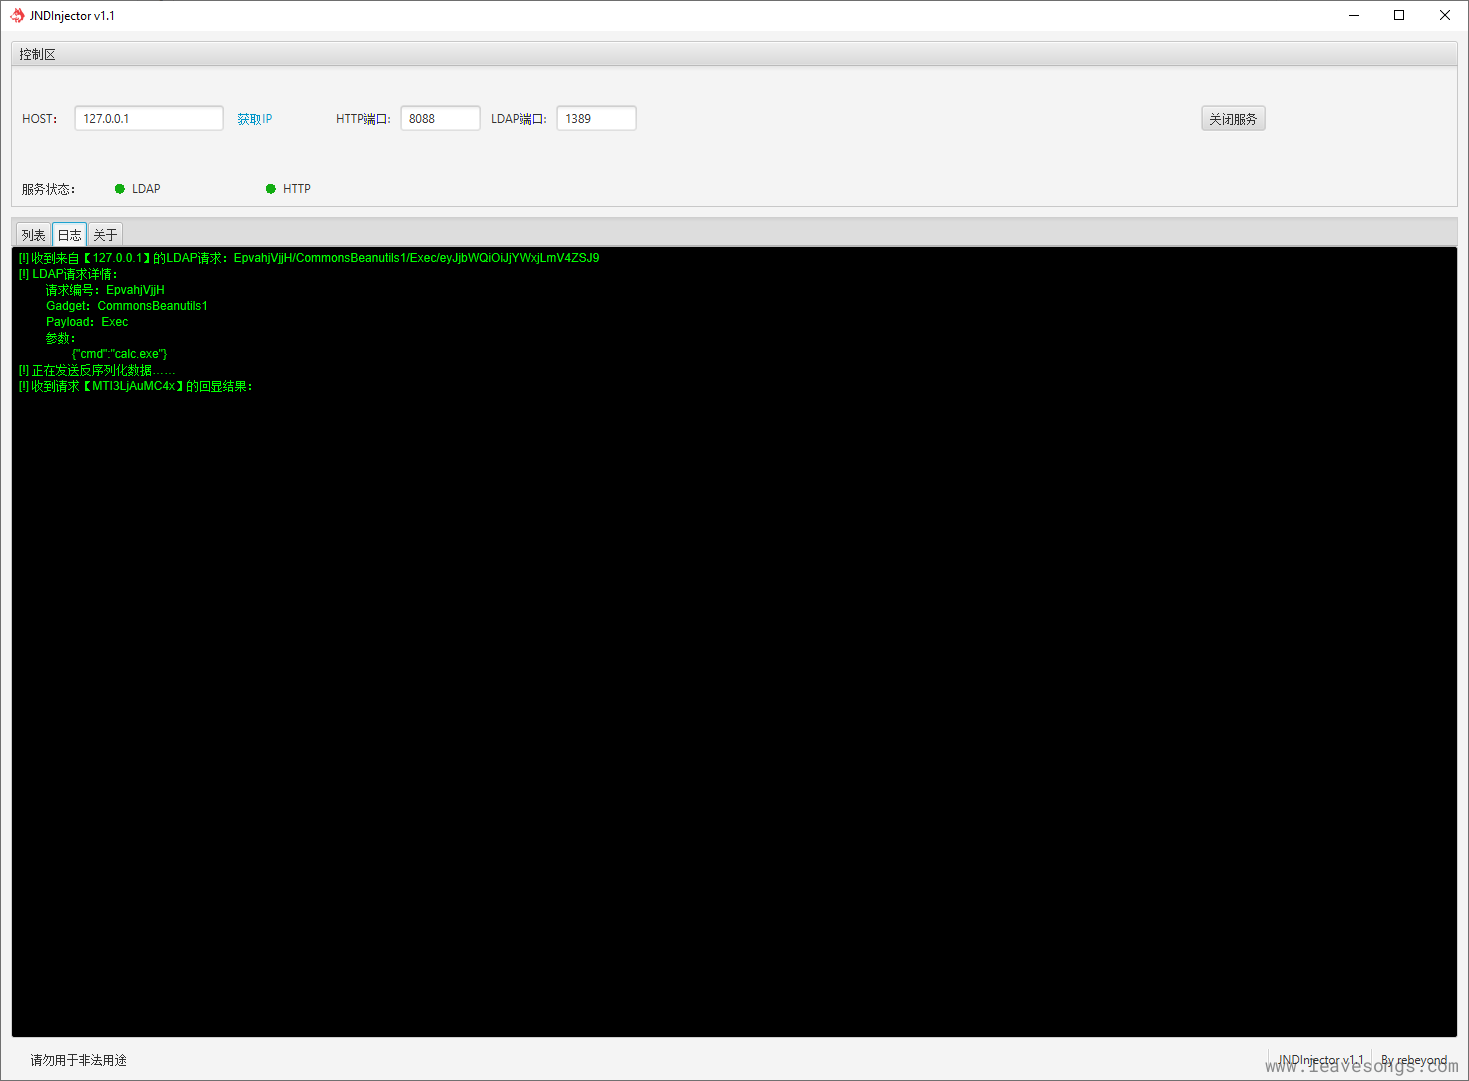This screenshot has width=1469, height=1081.
Task: Click the Gadget CommonsBeanutils1 log line
Action: coord(127,306)
